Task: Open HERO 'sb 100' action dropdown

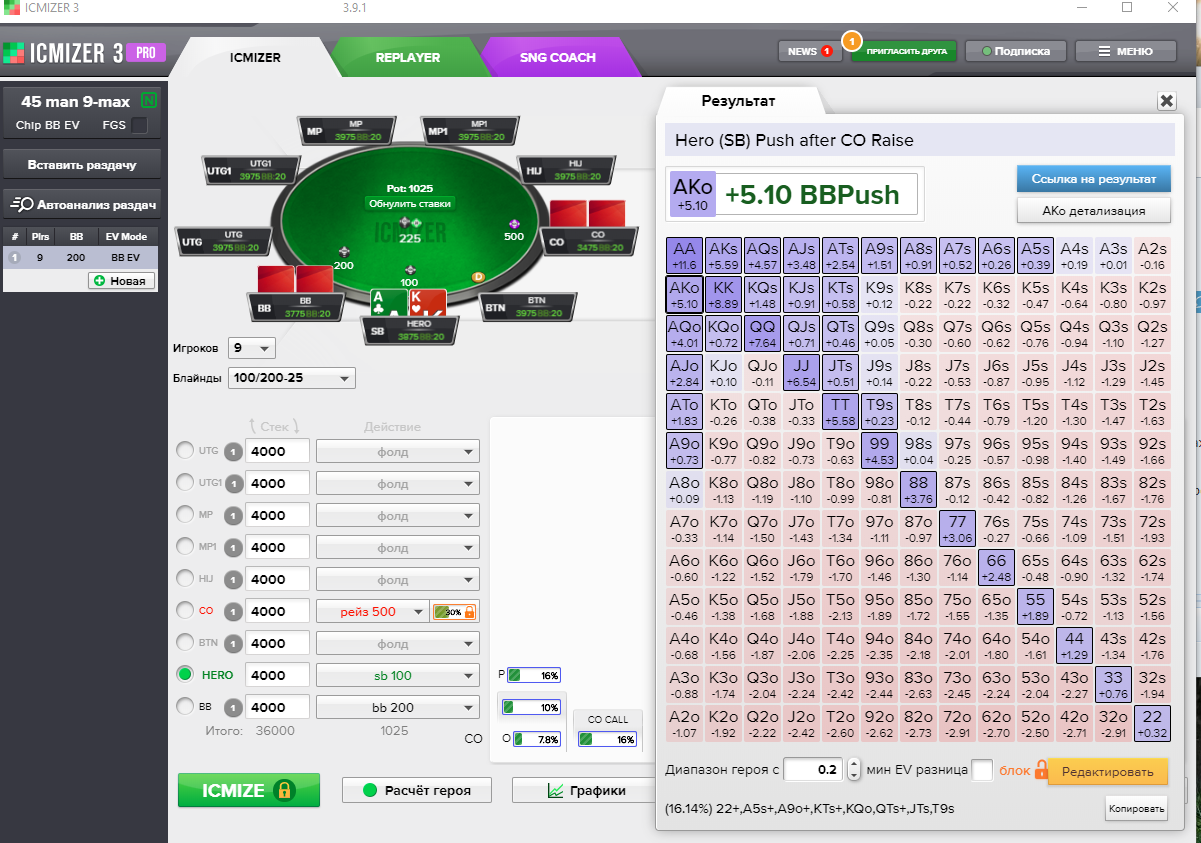Action: click(398, 675)
